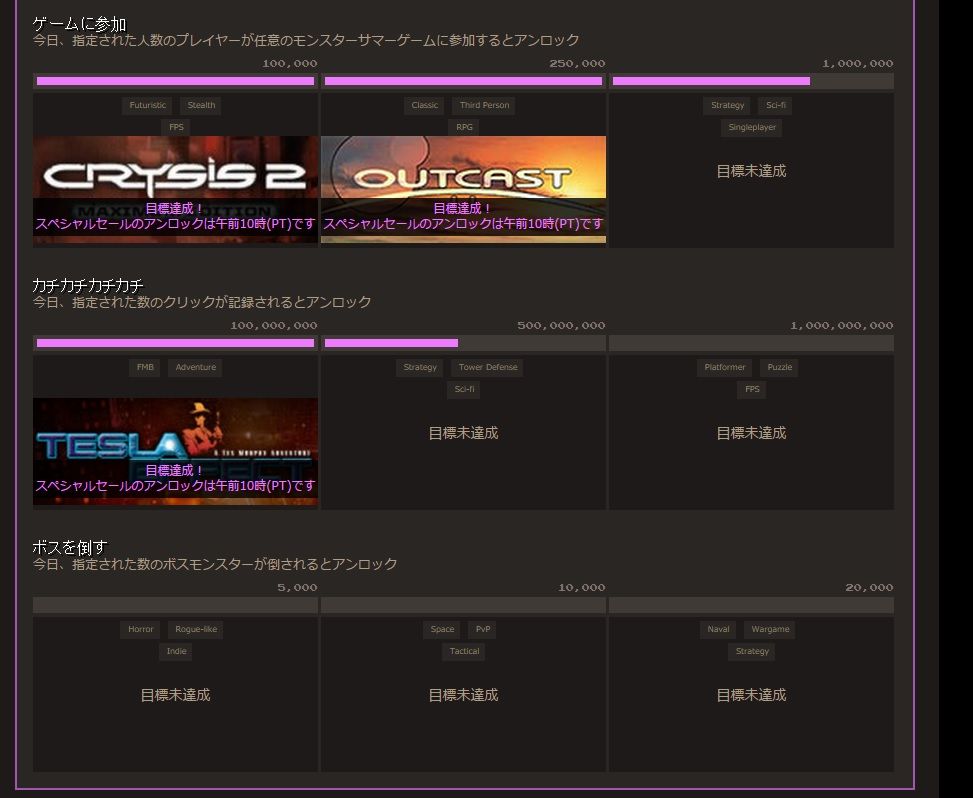Click the 250,000 goal number
Viewport: 973px width, 798px height.
pos(577,63)
